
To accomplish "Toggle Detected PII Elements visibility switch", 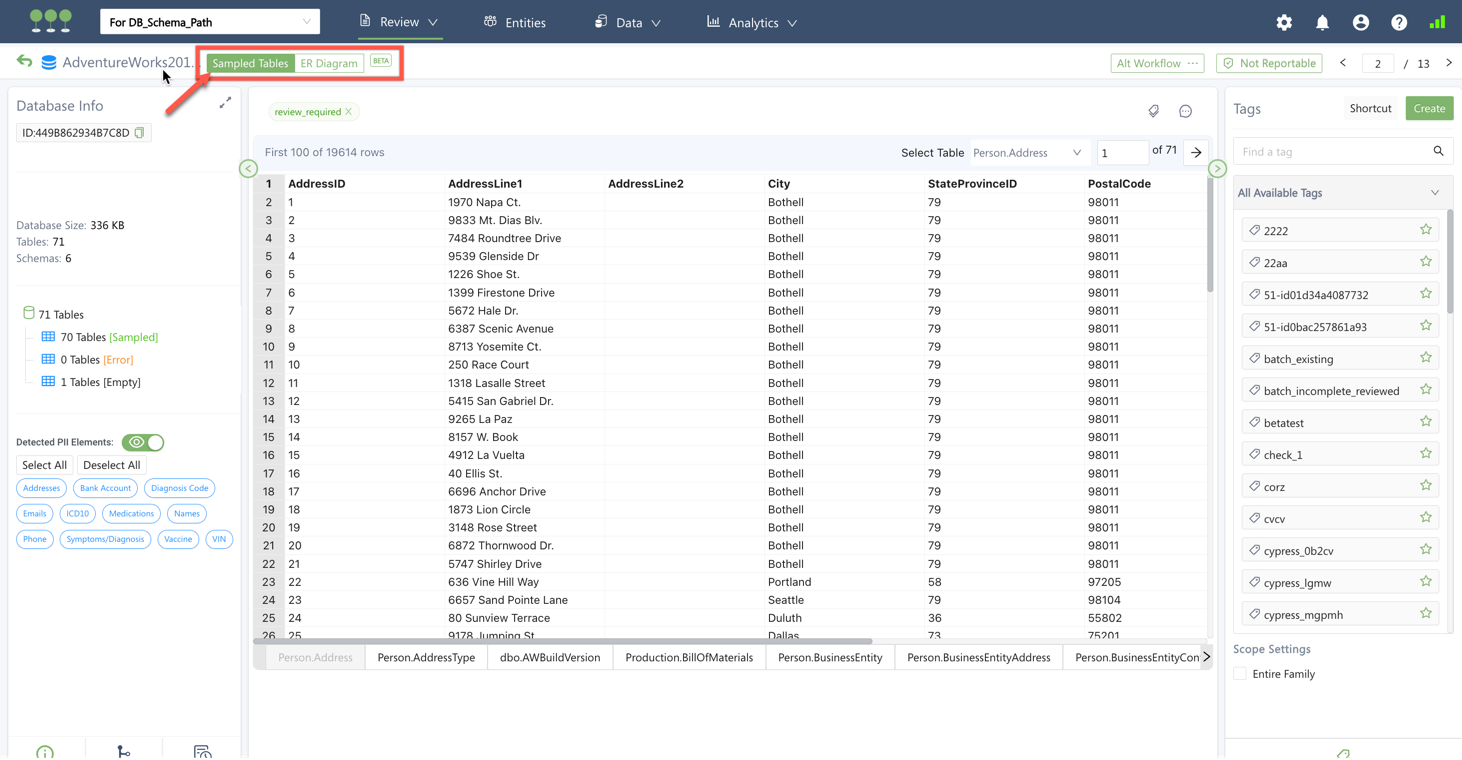I will [x=143, y=442].
